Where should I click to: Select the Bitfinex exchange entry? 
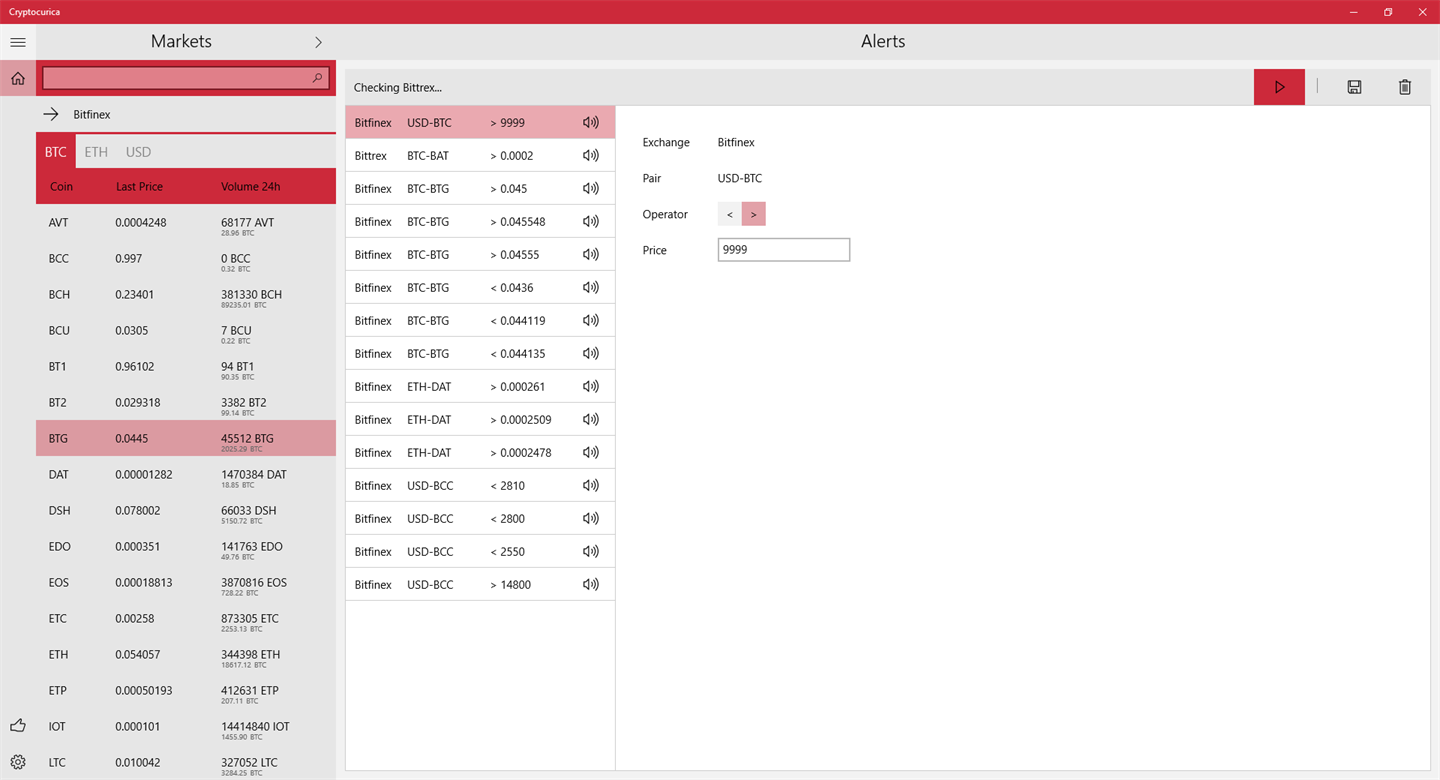186,114
